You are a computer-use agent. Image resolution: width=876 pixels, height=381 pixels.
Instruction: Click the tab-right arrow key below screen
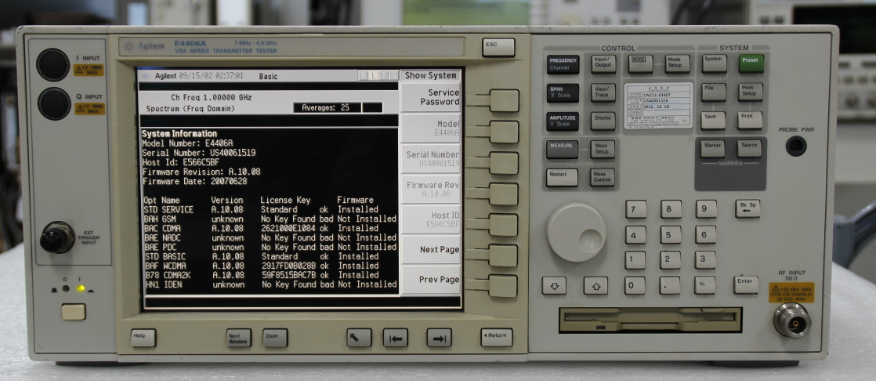coord(439,337)
